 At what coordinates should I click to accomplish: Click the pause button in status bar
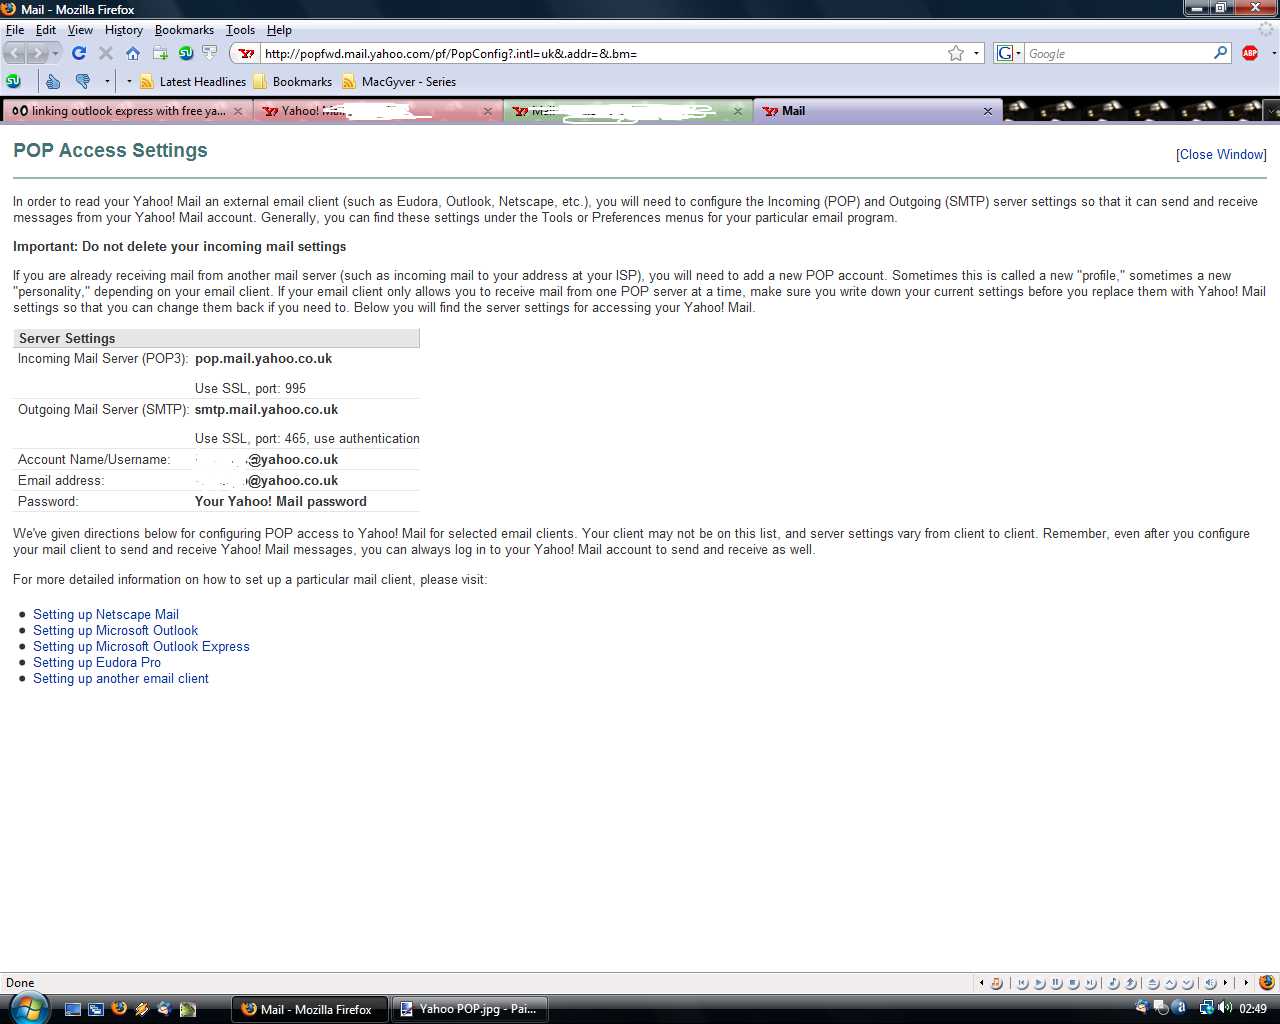tap(1057, 983)
